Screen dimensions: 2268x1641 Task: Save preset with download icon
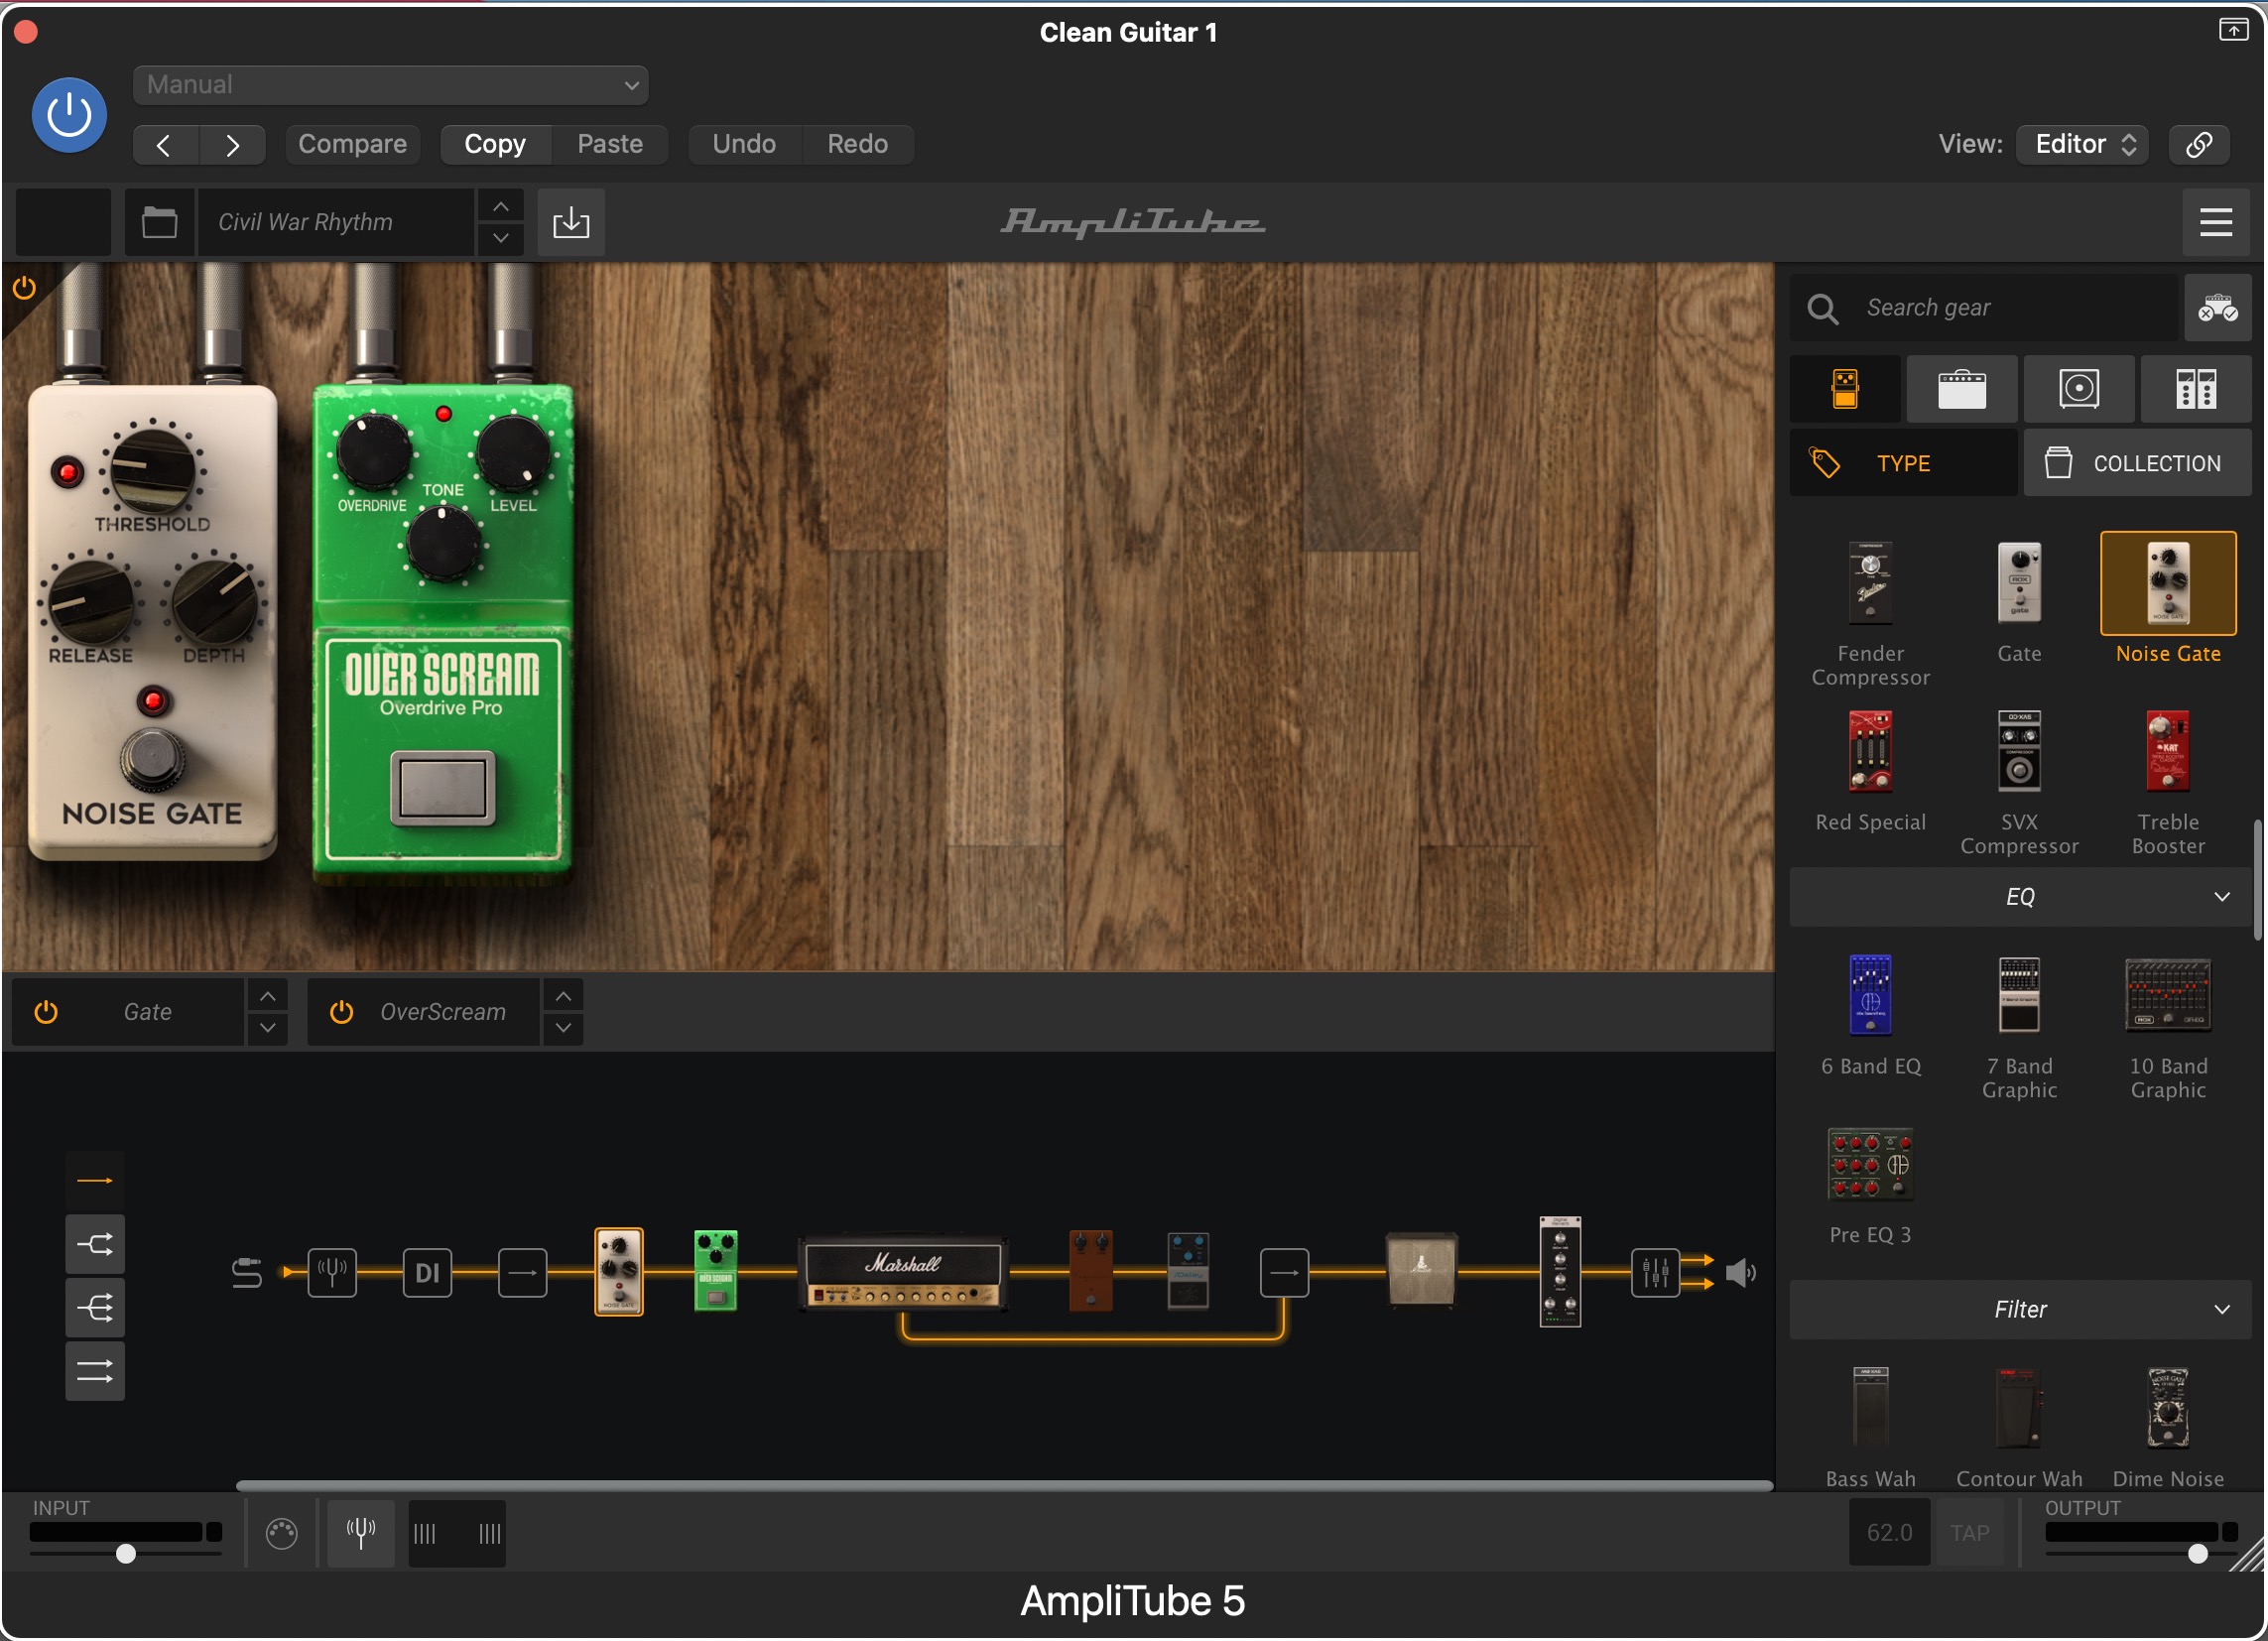coord(571,222)
